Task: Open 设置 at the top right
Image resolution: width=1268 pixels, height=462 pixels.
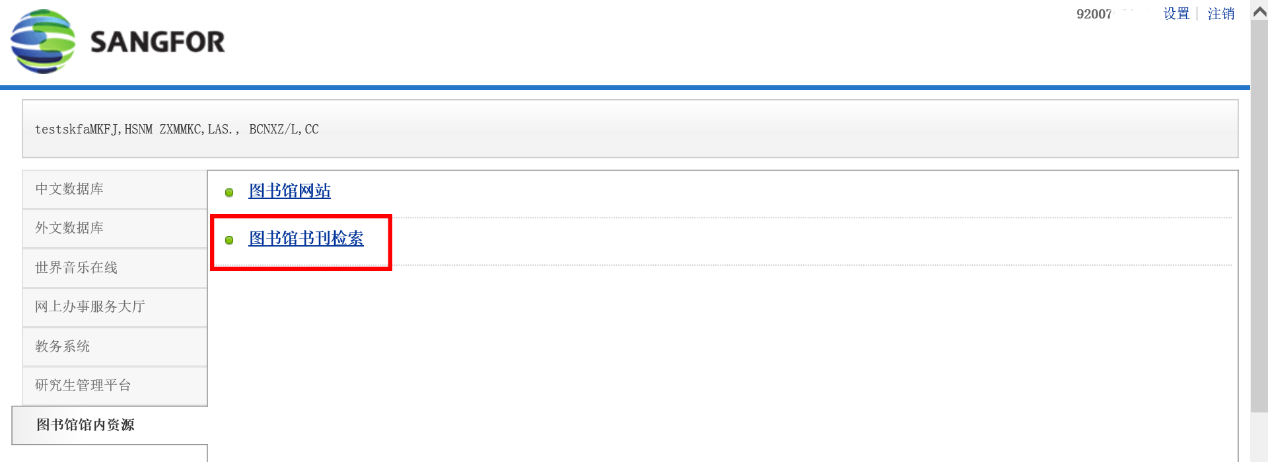Action: pyautogui.click(x=1176, y=14)
